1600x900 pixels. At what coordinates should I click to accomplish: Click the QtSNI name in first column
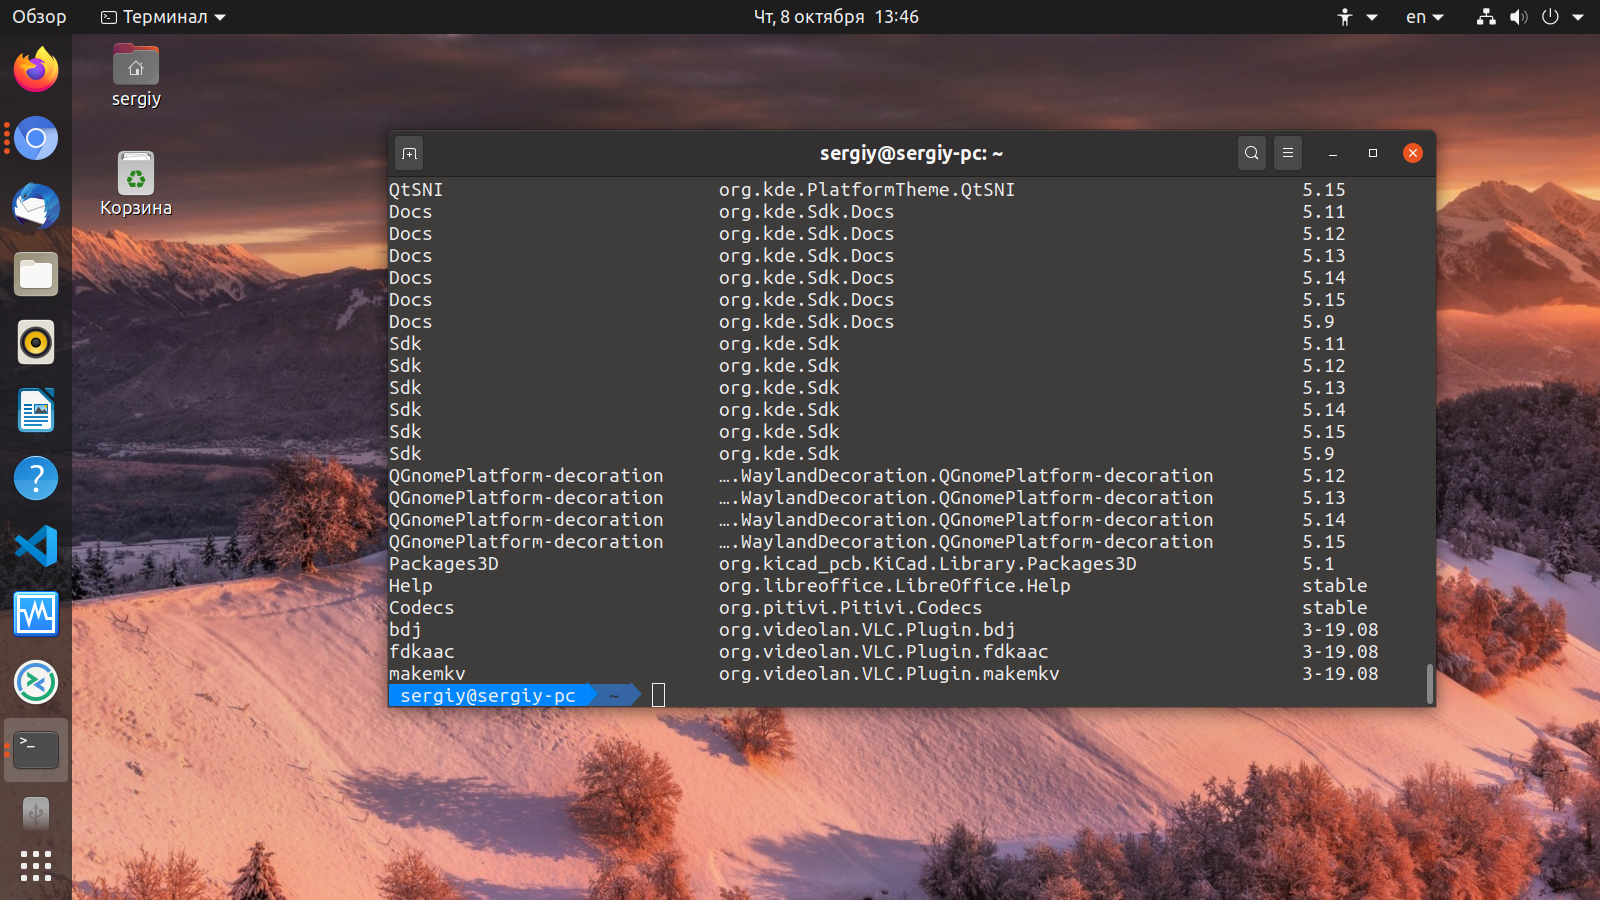point(415,190)
